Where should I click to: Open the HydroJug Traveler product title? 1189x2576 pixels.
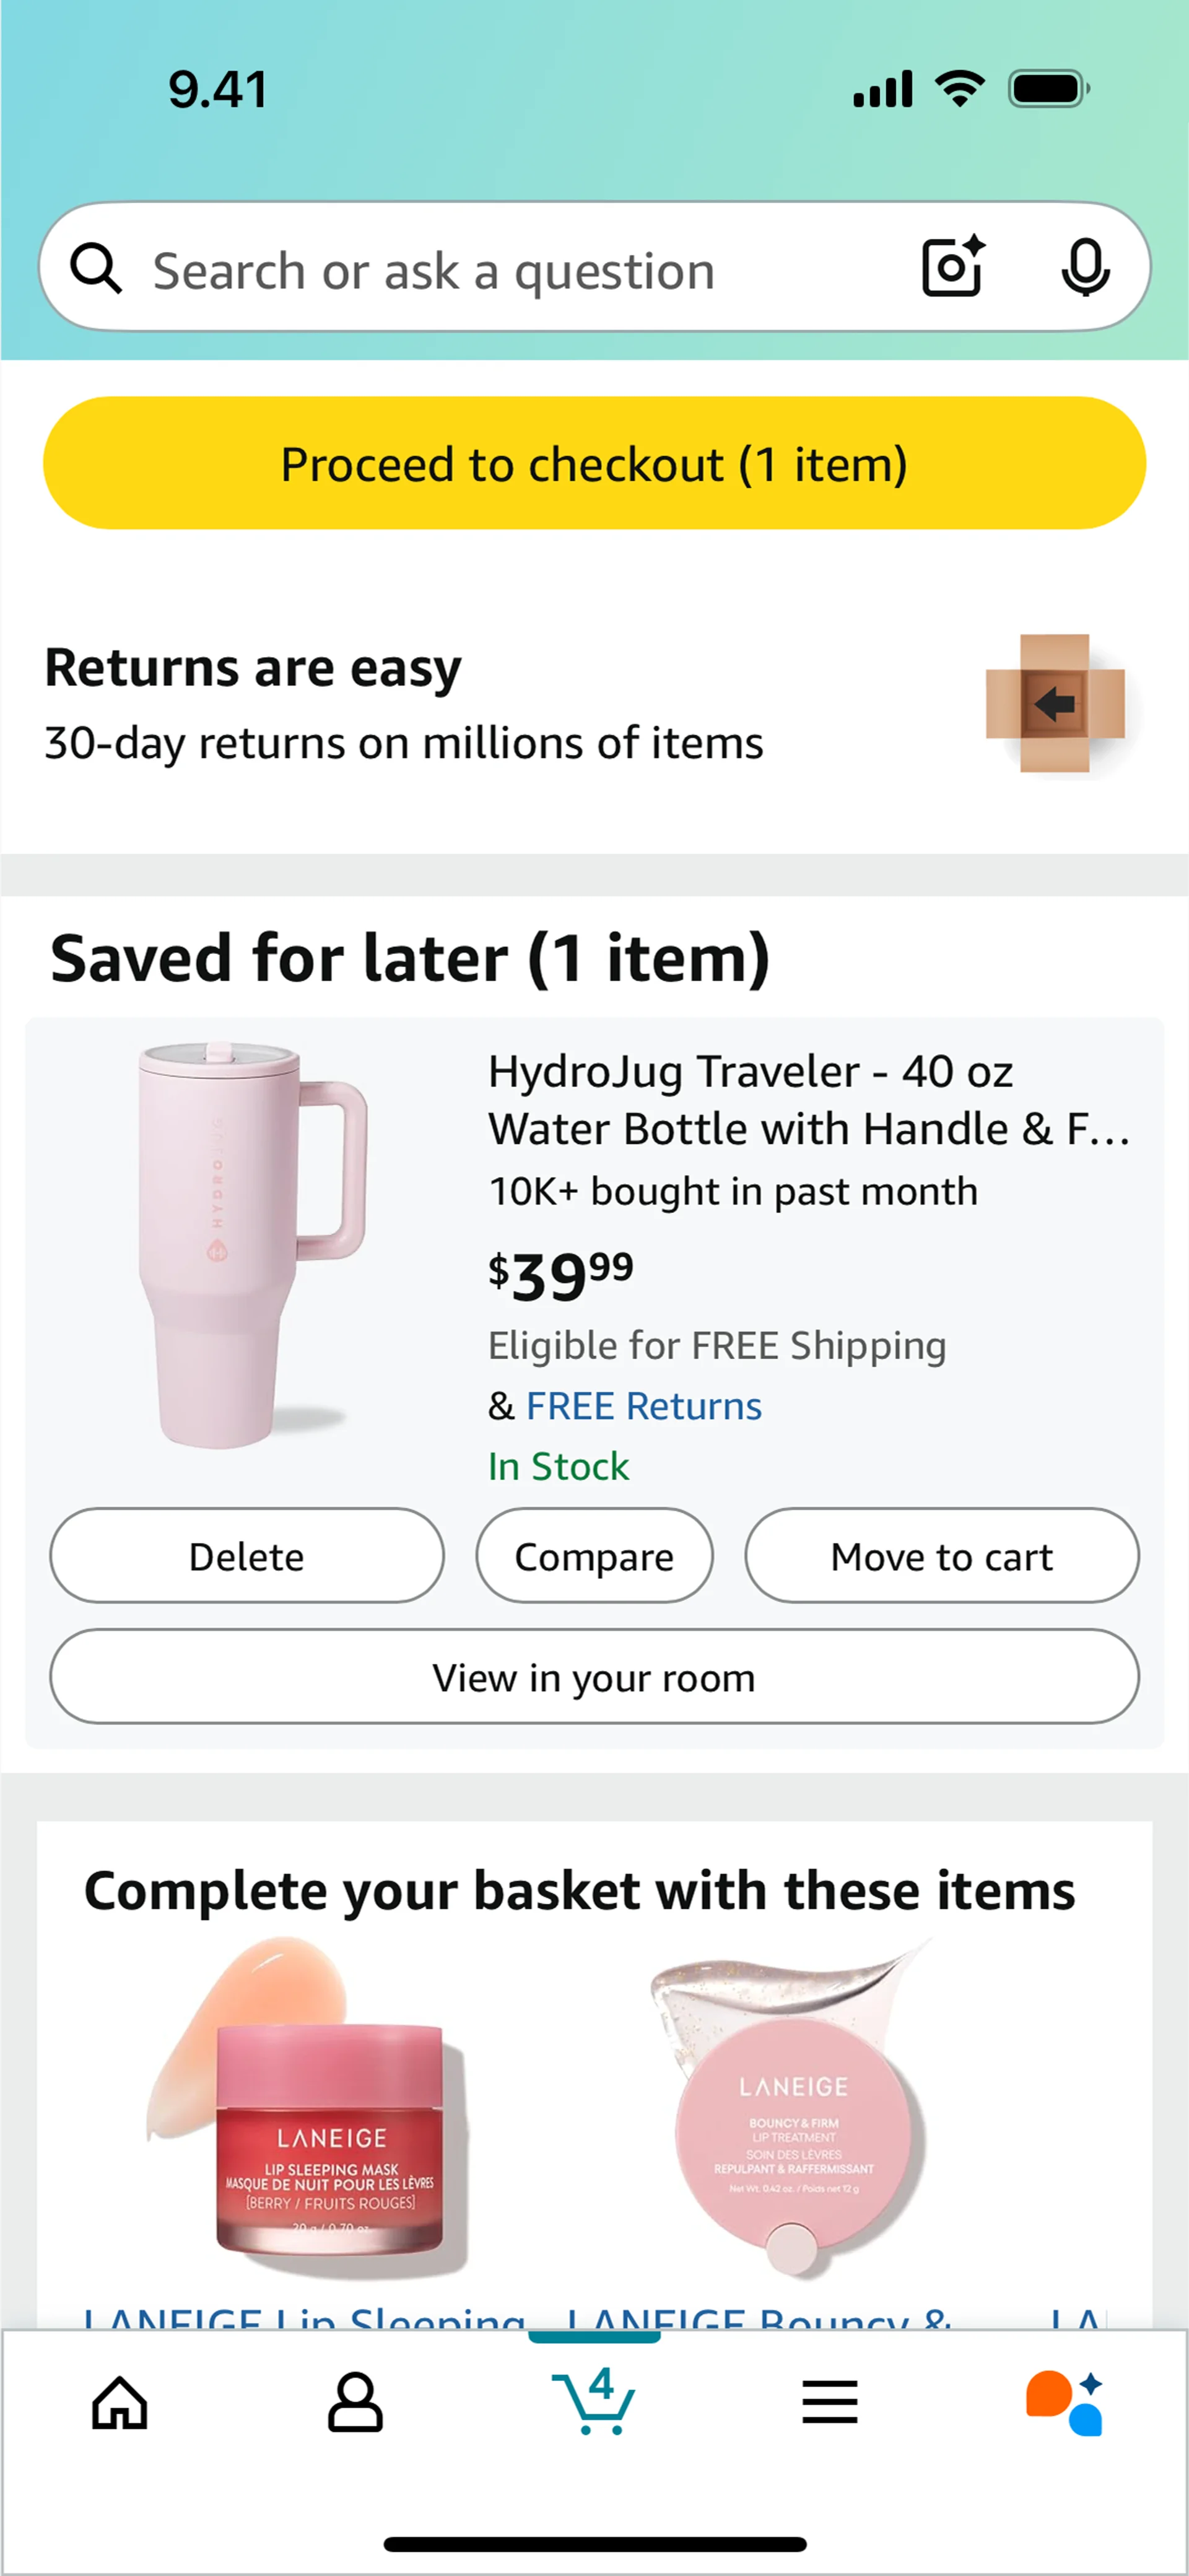[x=810, y=1100]
